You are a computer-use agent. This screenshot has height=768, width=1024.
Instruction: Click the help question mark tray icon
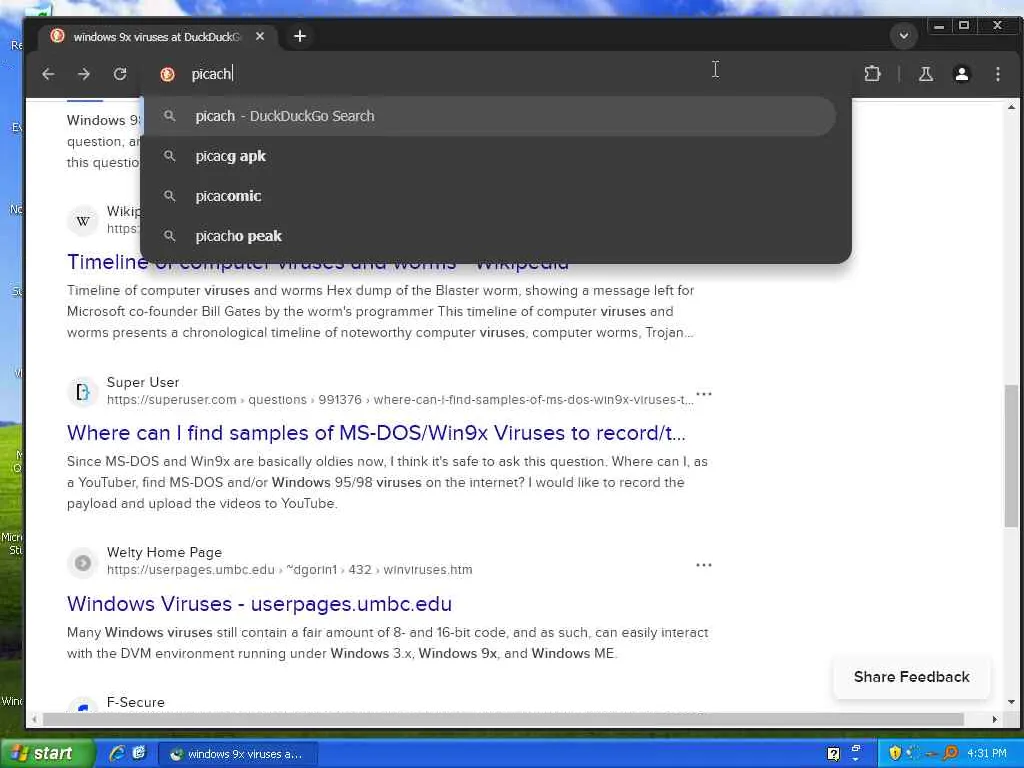[833, 754]
